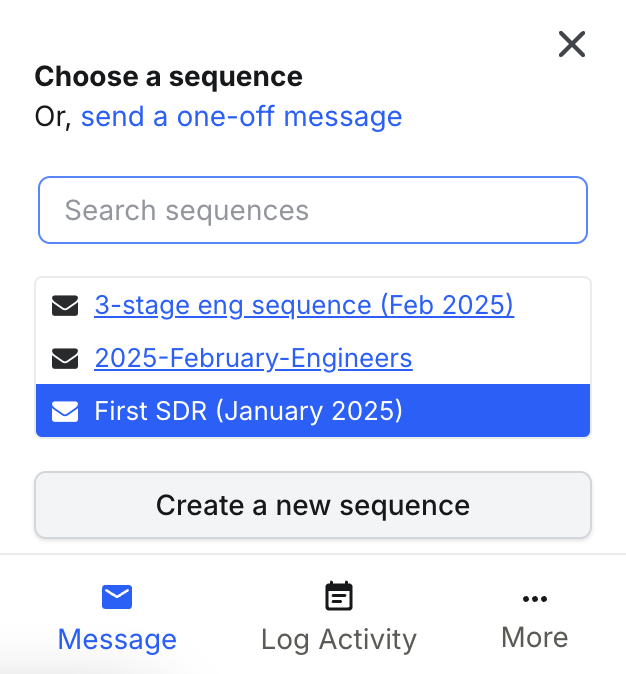Screen dimensions: 626x674
Task: Click the three-dot More icon
Action: (x=535, y=599)
